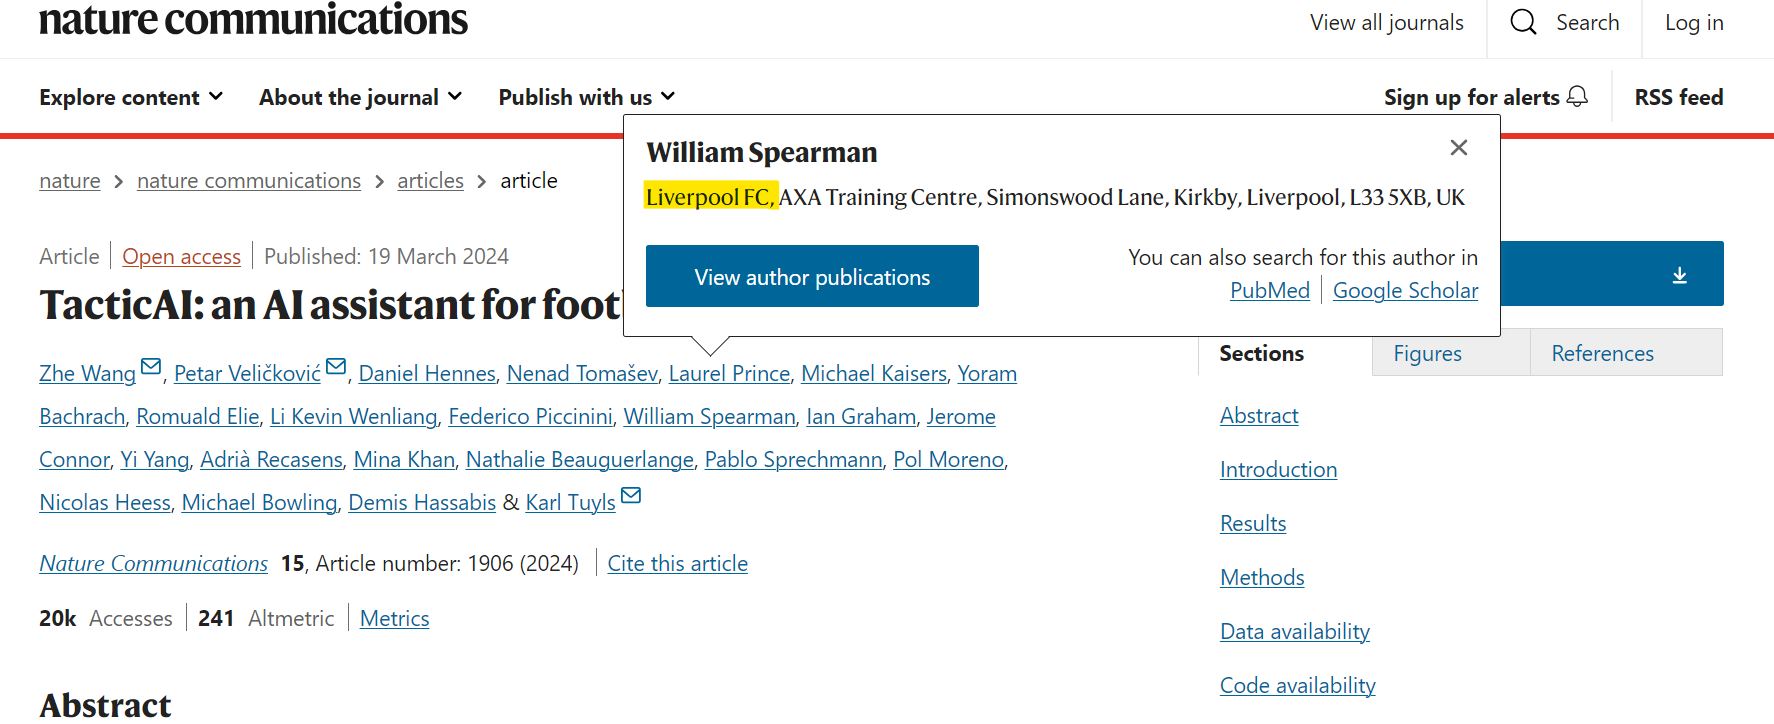
Task: Open the Demis Hassabis author link
Action: [422, 503]
